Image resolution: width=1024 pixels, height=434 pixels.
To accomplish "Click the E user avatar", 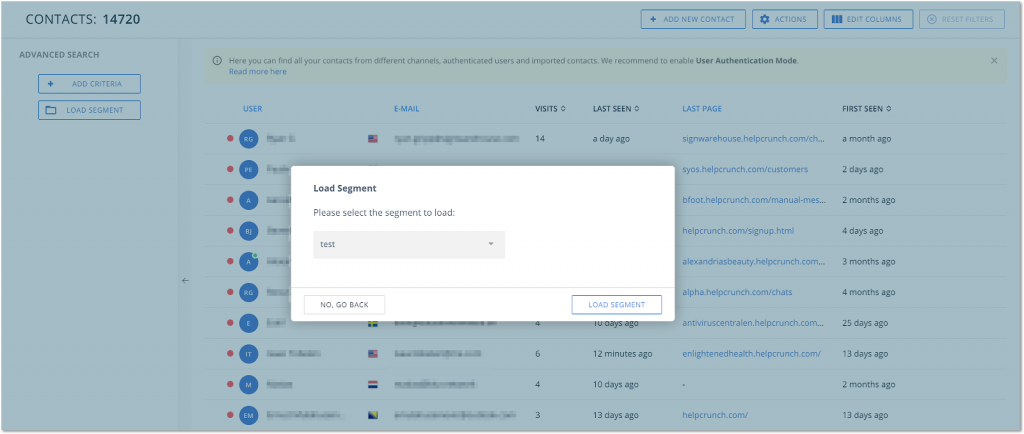I will click(x=248, y=323).
